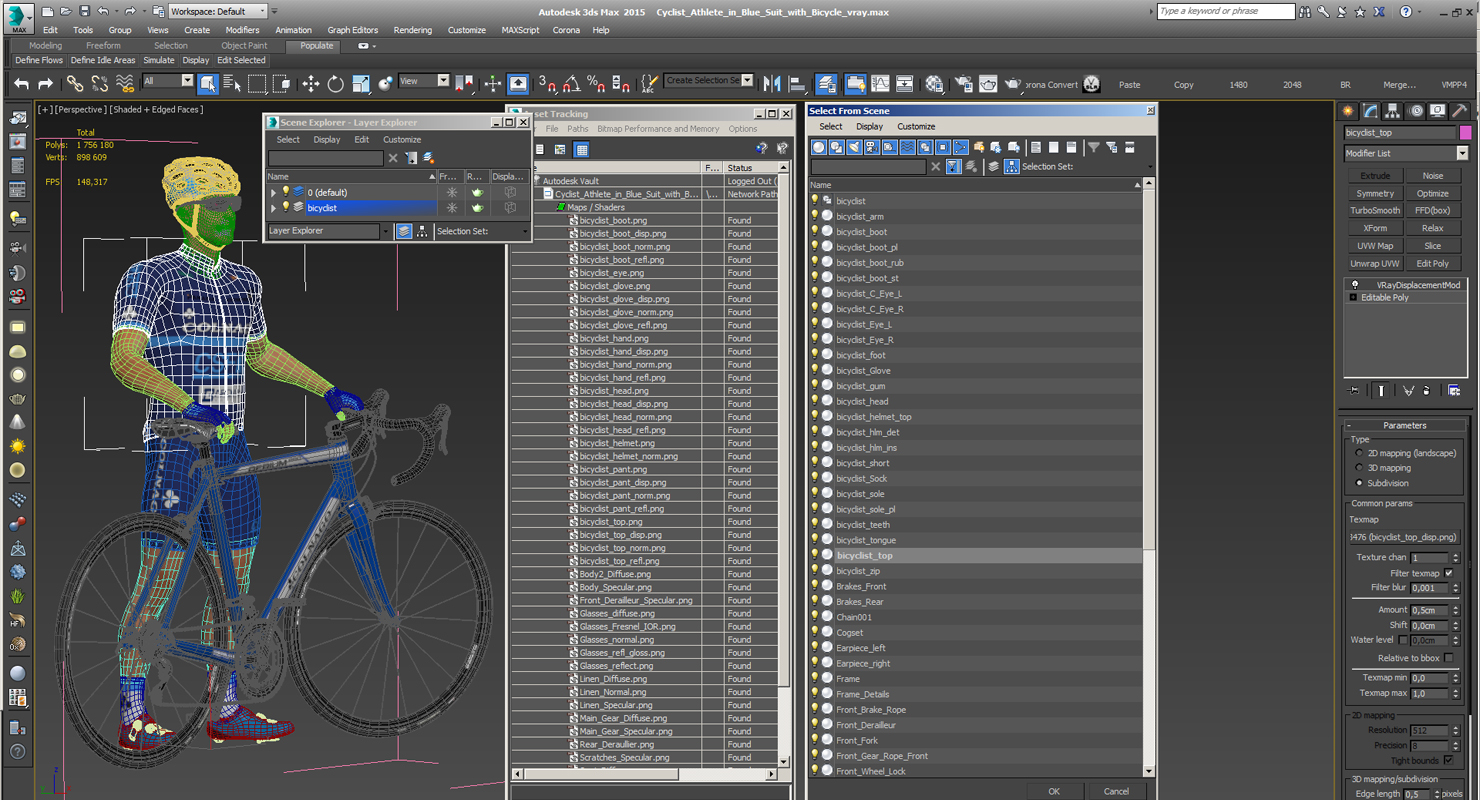
Task: Uncheck the Filter texmap checkbox
Action: click(1448, 573)
